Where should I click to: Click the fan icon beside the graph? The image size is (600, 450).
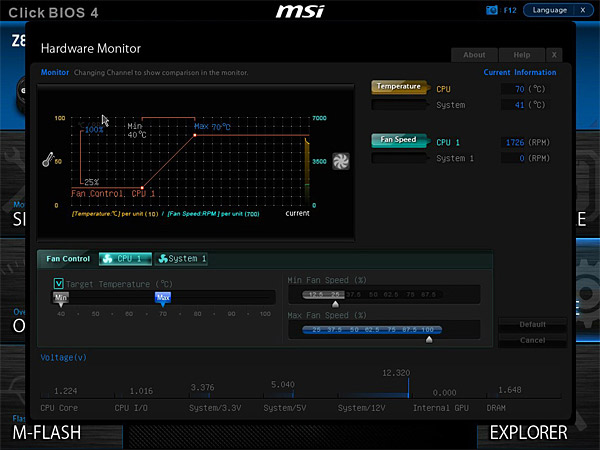pos(341,161)
